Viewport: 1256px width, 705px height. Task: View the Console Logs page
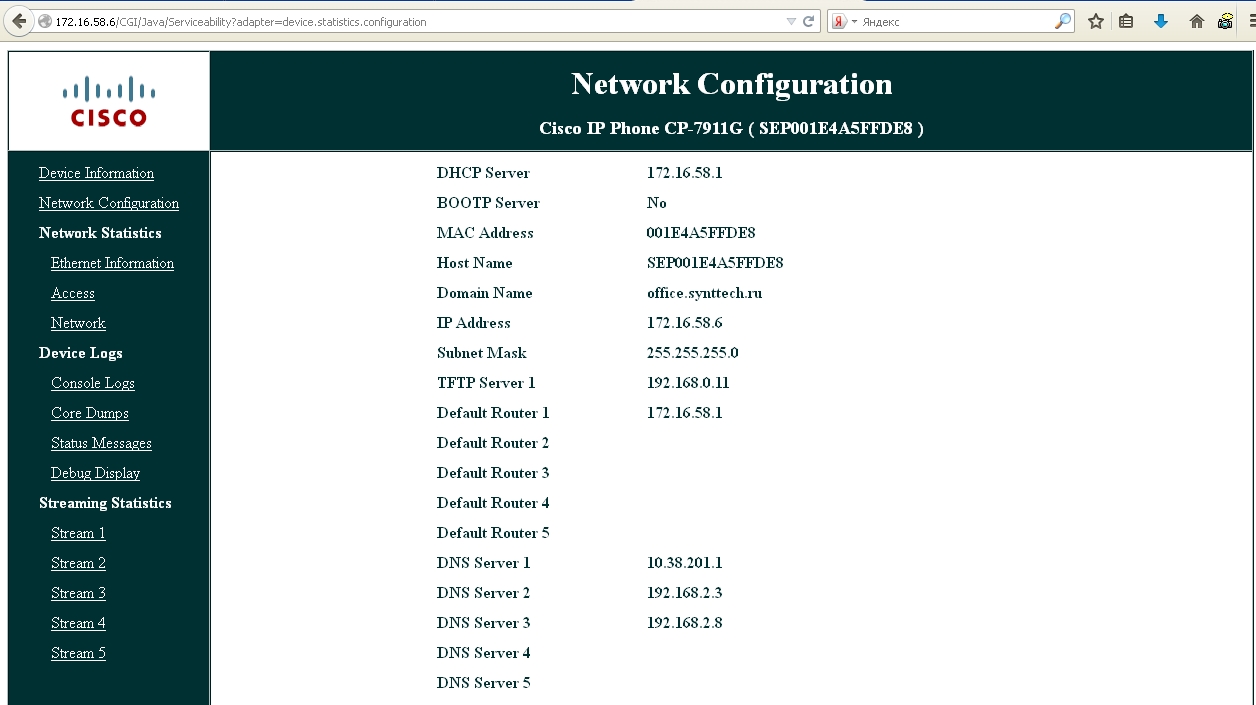93,383
